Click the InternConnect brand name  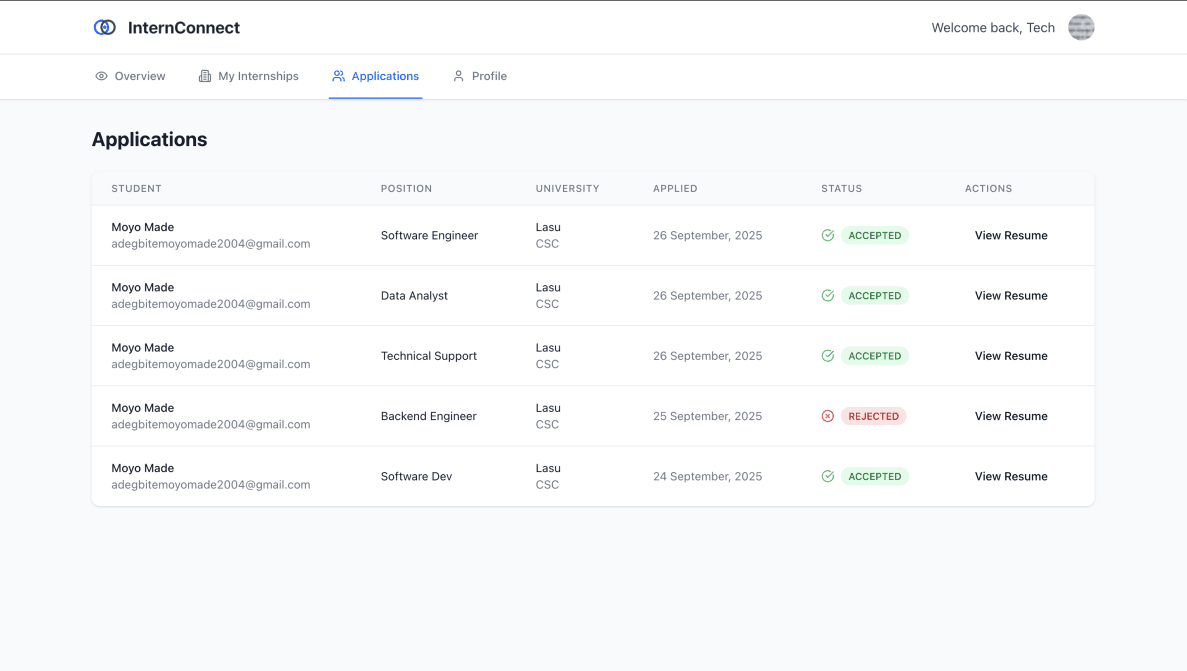(184, 28)
